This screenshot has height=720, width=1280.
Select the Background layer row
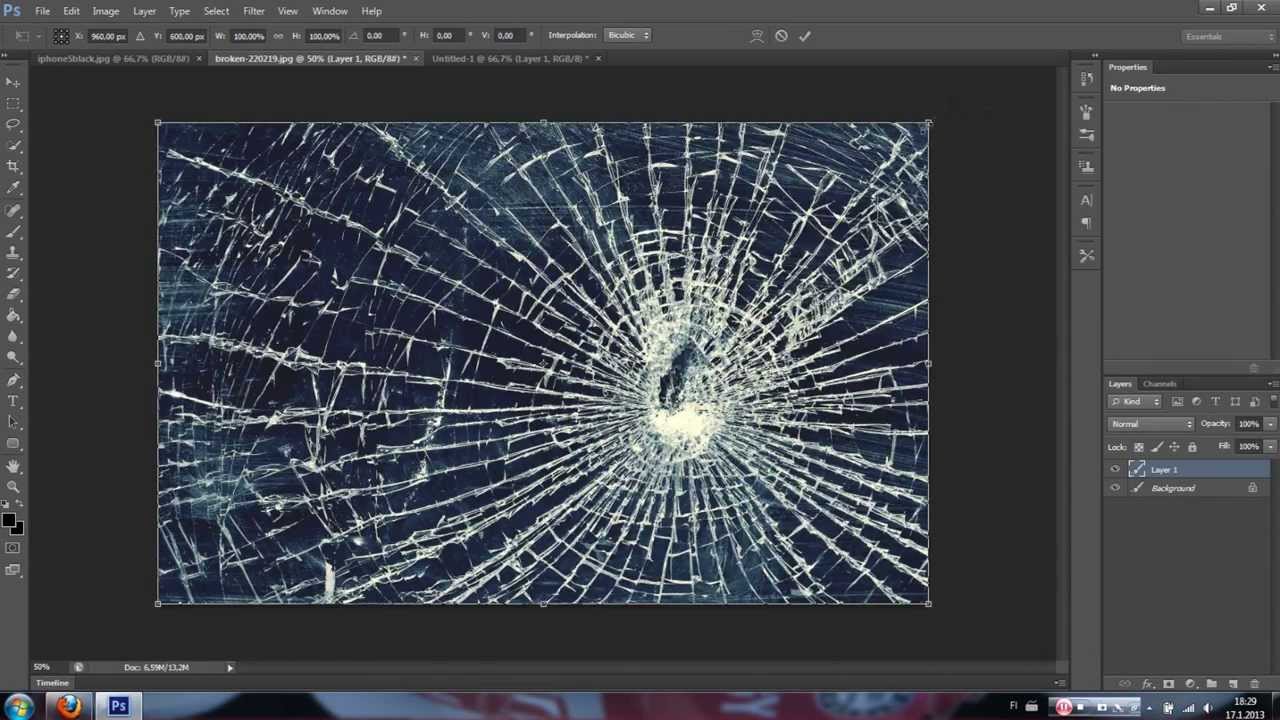1188,488
